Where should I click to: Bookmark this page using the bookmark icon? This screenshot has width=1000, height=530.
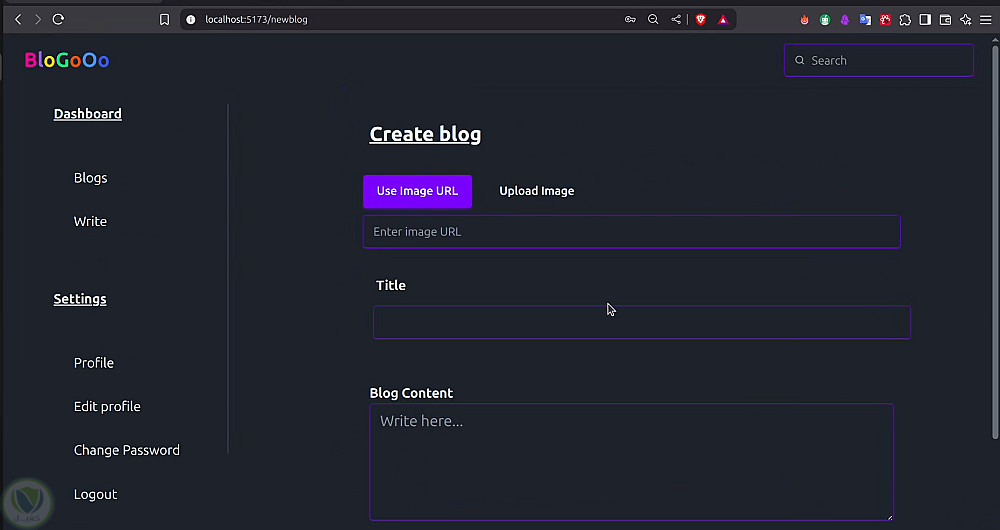[x=165, y=19]
